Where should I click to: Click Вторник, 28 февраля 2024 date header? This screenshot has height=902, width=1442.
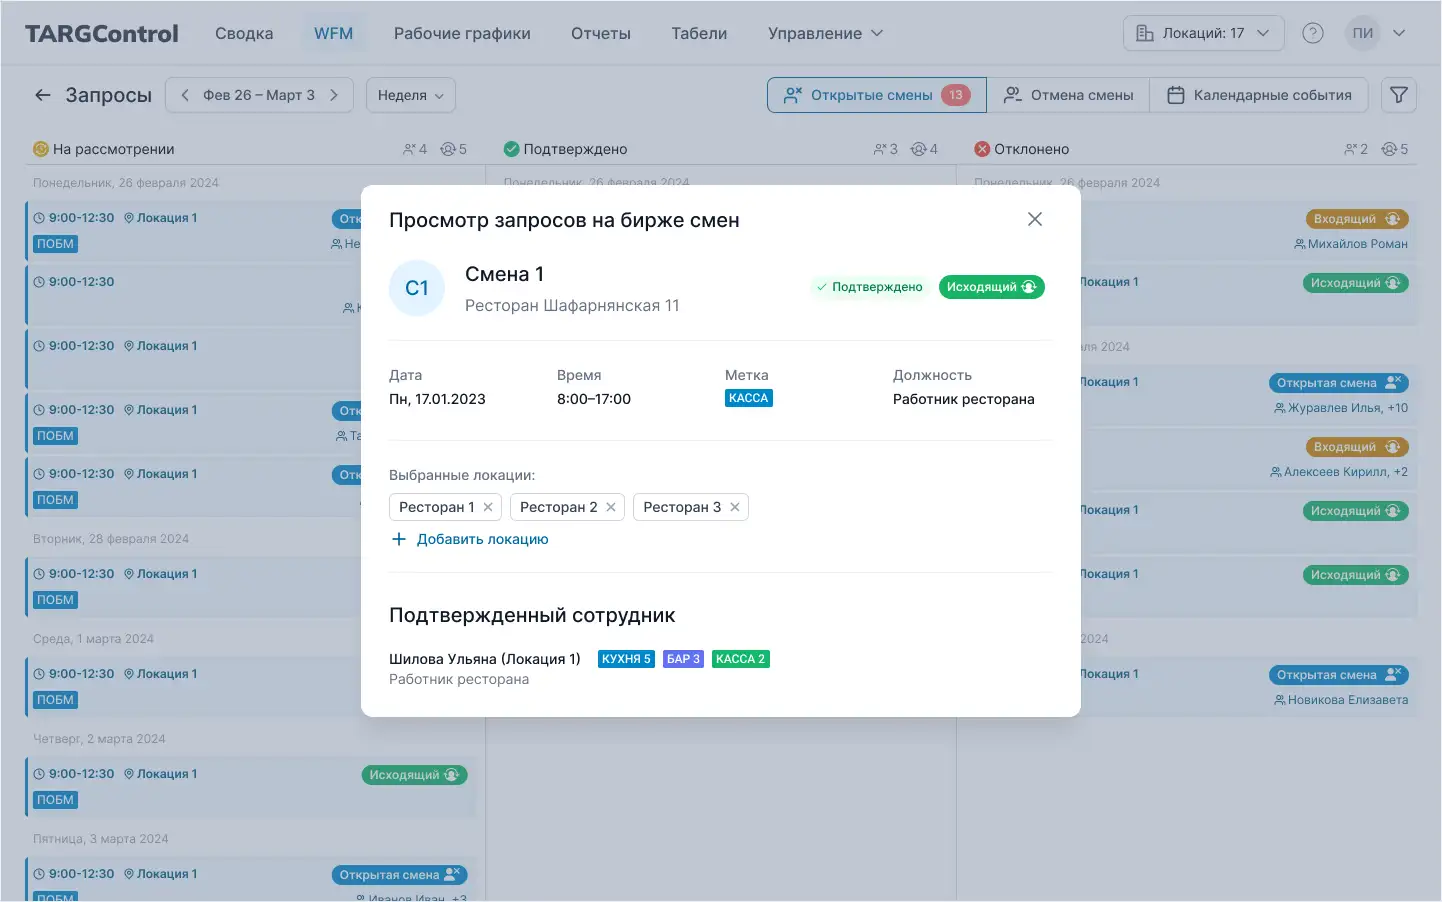111,539
